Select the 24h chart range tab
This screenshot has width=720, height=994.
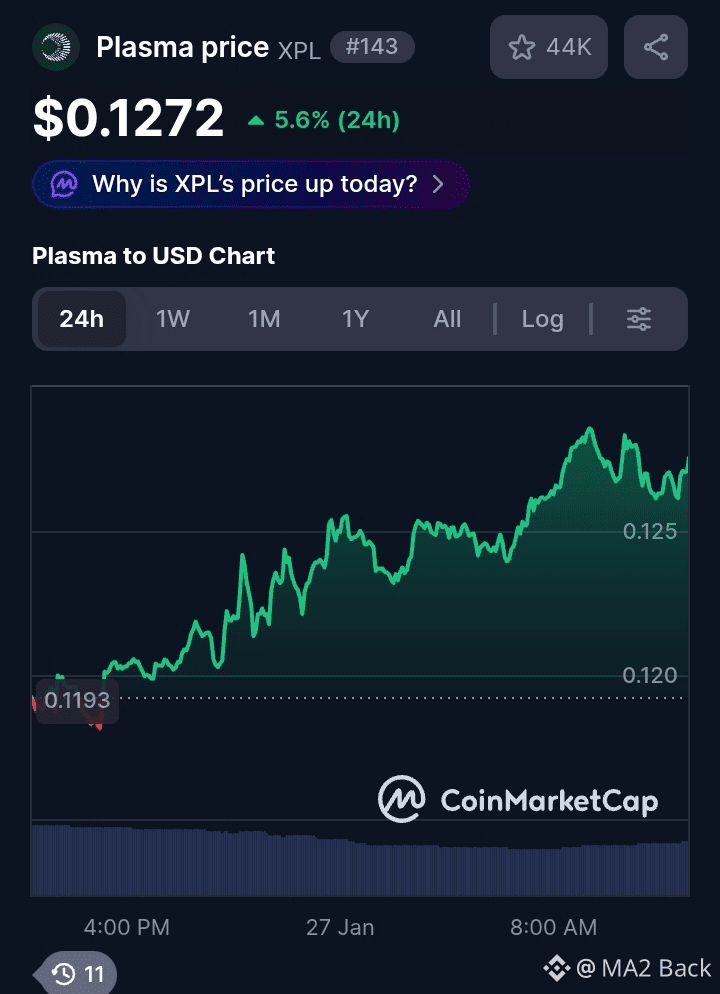tap(81, 319)
